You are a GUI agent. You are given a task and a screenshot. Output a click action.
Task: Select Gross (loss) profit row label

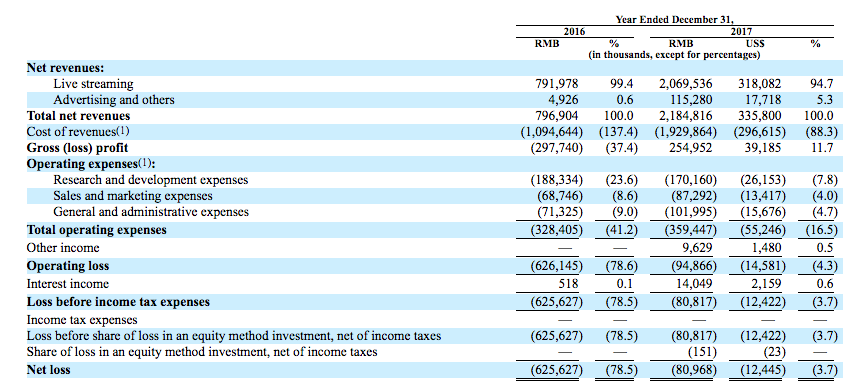click(77, 148)
